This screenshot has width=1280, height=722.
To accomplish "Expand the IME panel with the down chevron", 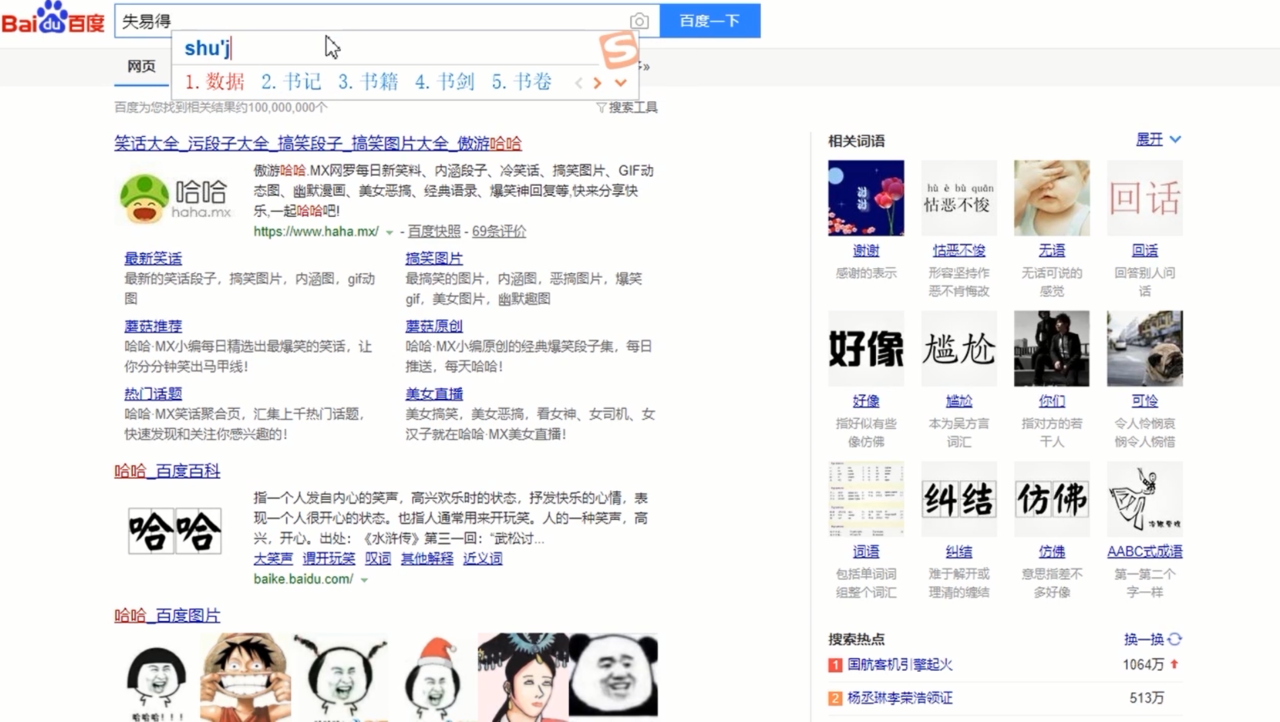I will [x=620, y=84].
